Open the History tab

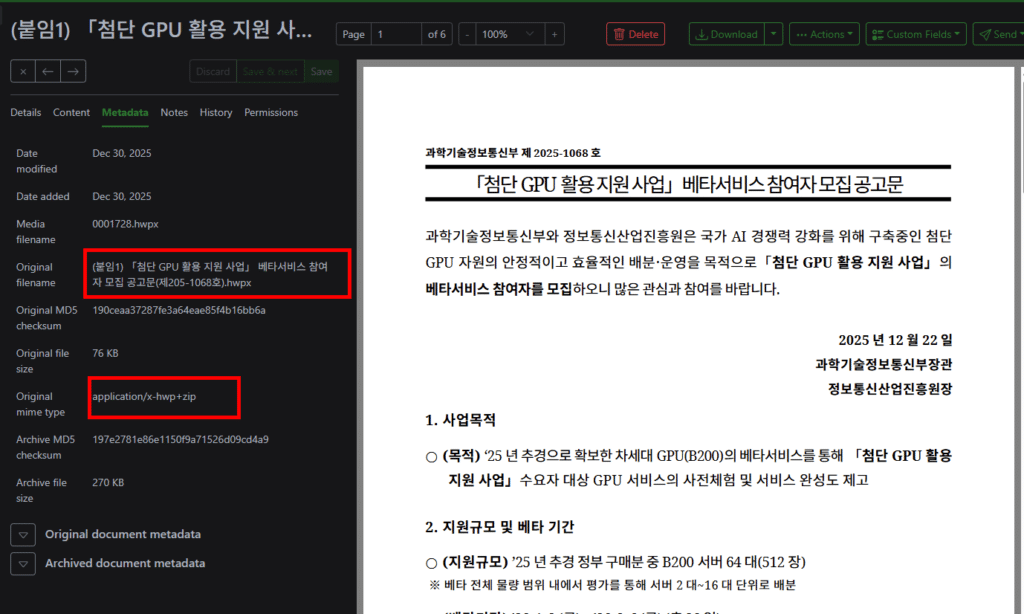pyautogui.click(x=215, y=113)
